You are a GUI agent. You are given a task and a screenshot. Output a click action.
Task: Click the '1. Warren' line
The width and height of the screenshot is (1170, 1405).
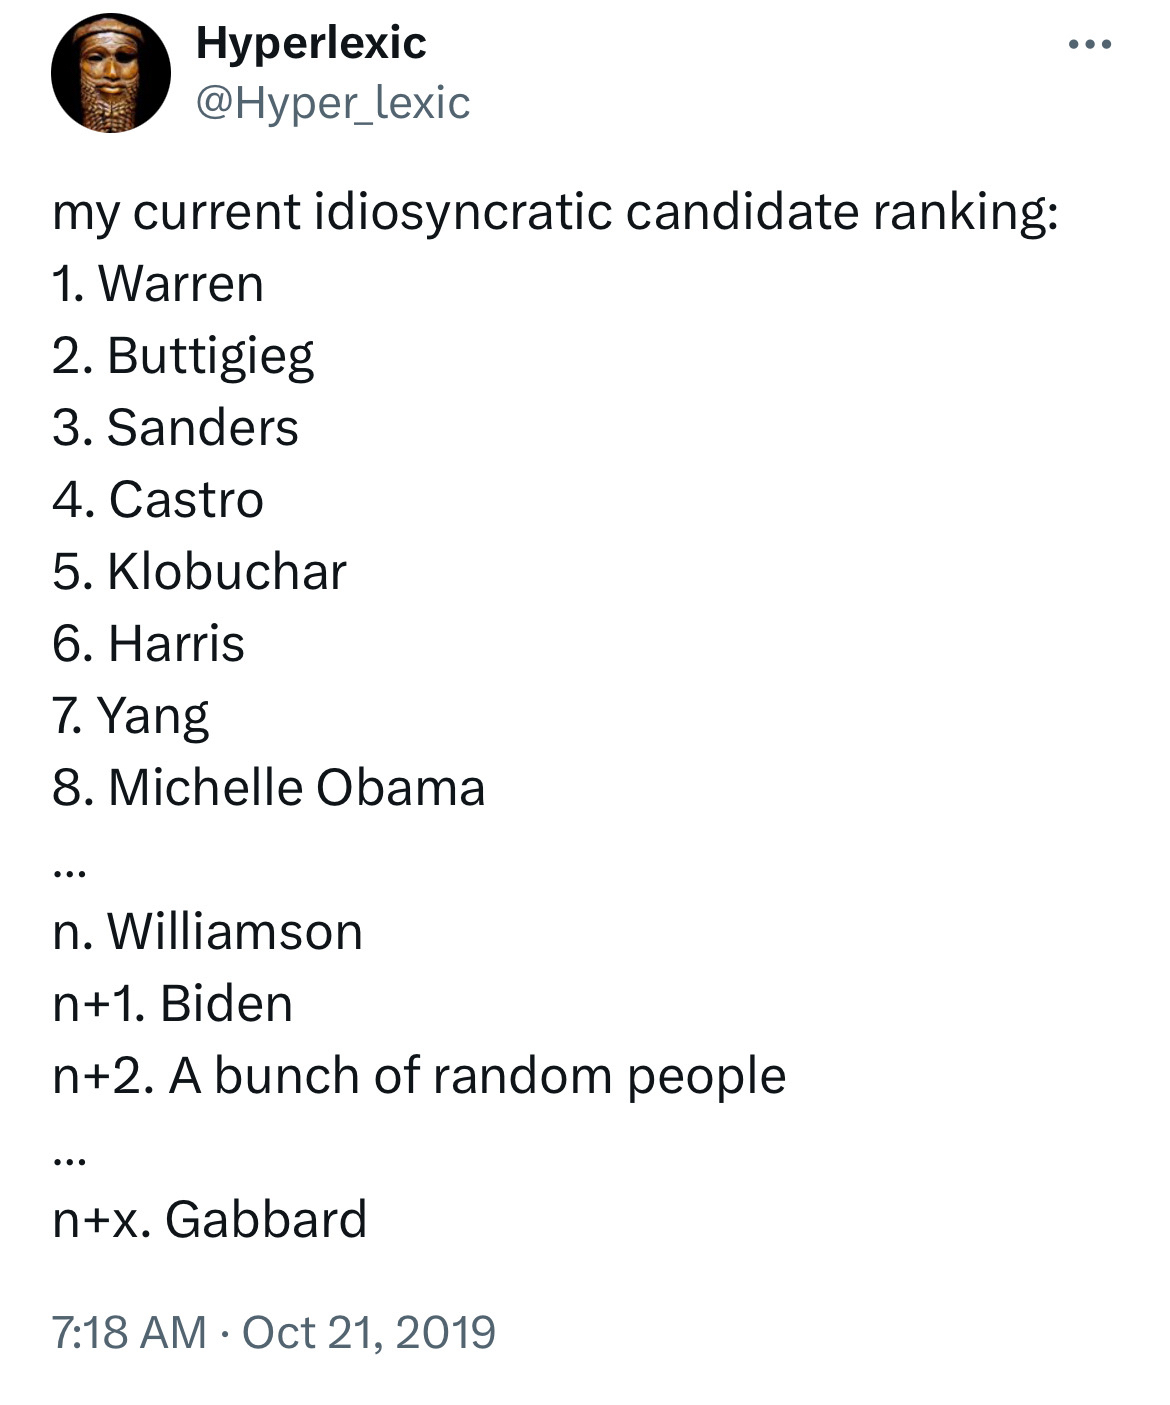click(158, 284)
